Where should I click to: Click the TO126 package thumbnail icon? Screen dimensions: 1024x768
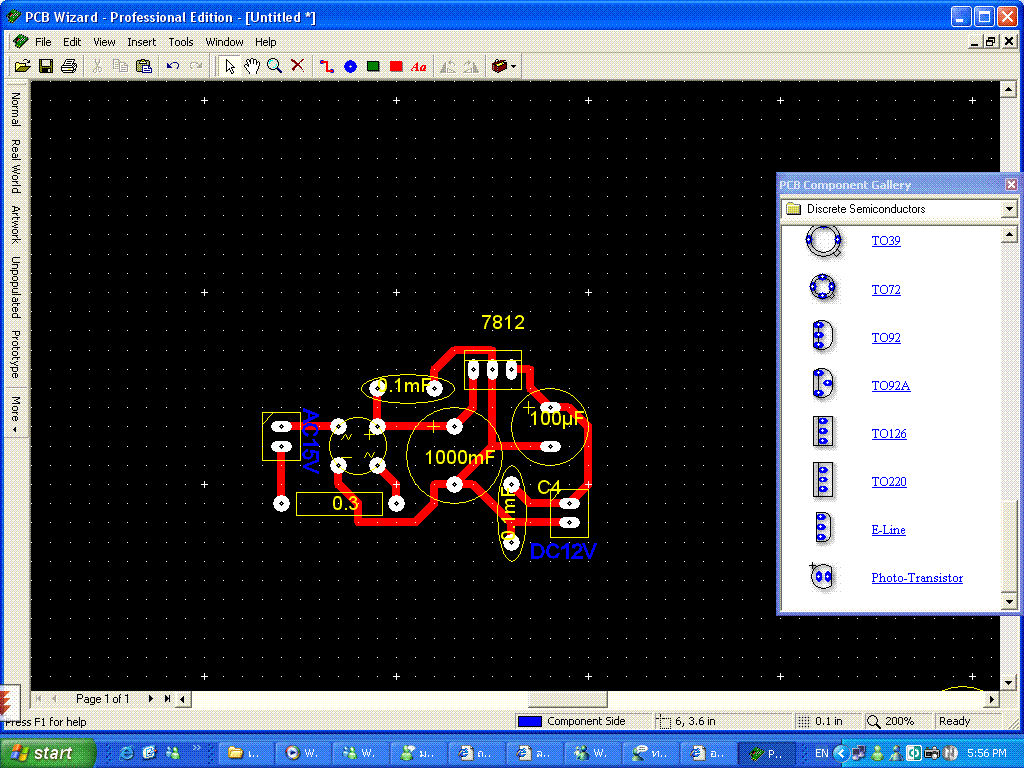823,432
